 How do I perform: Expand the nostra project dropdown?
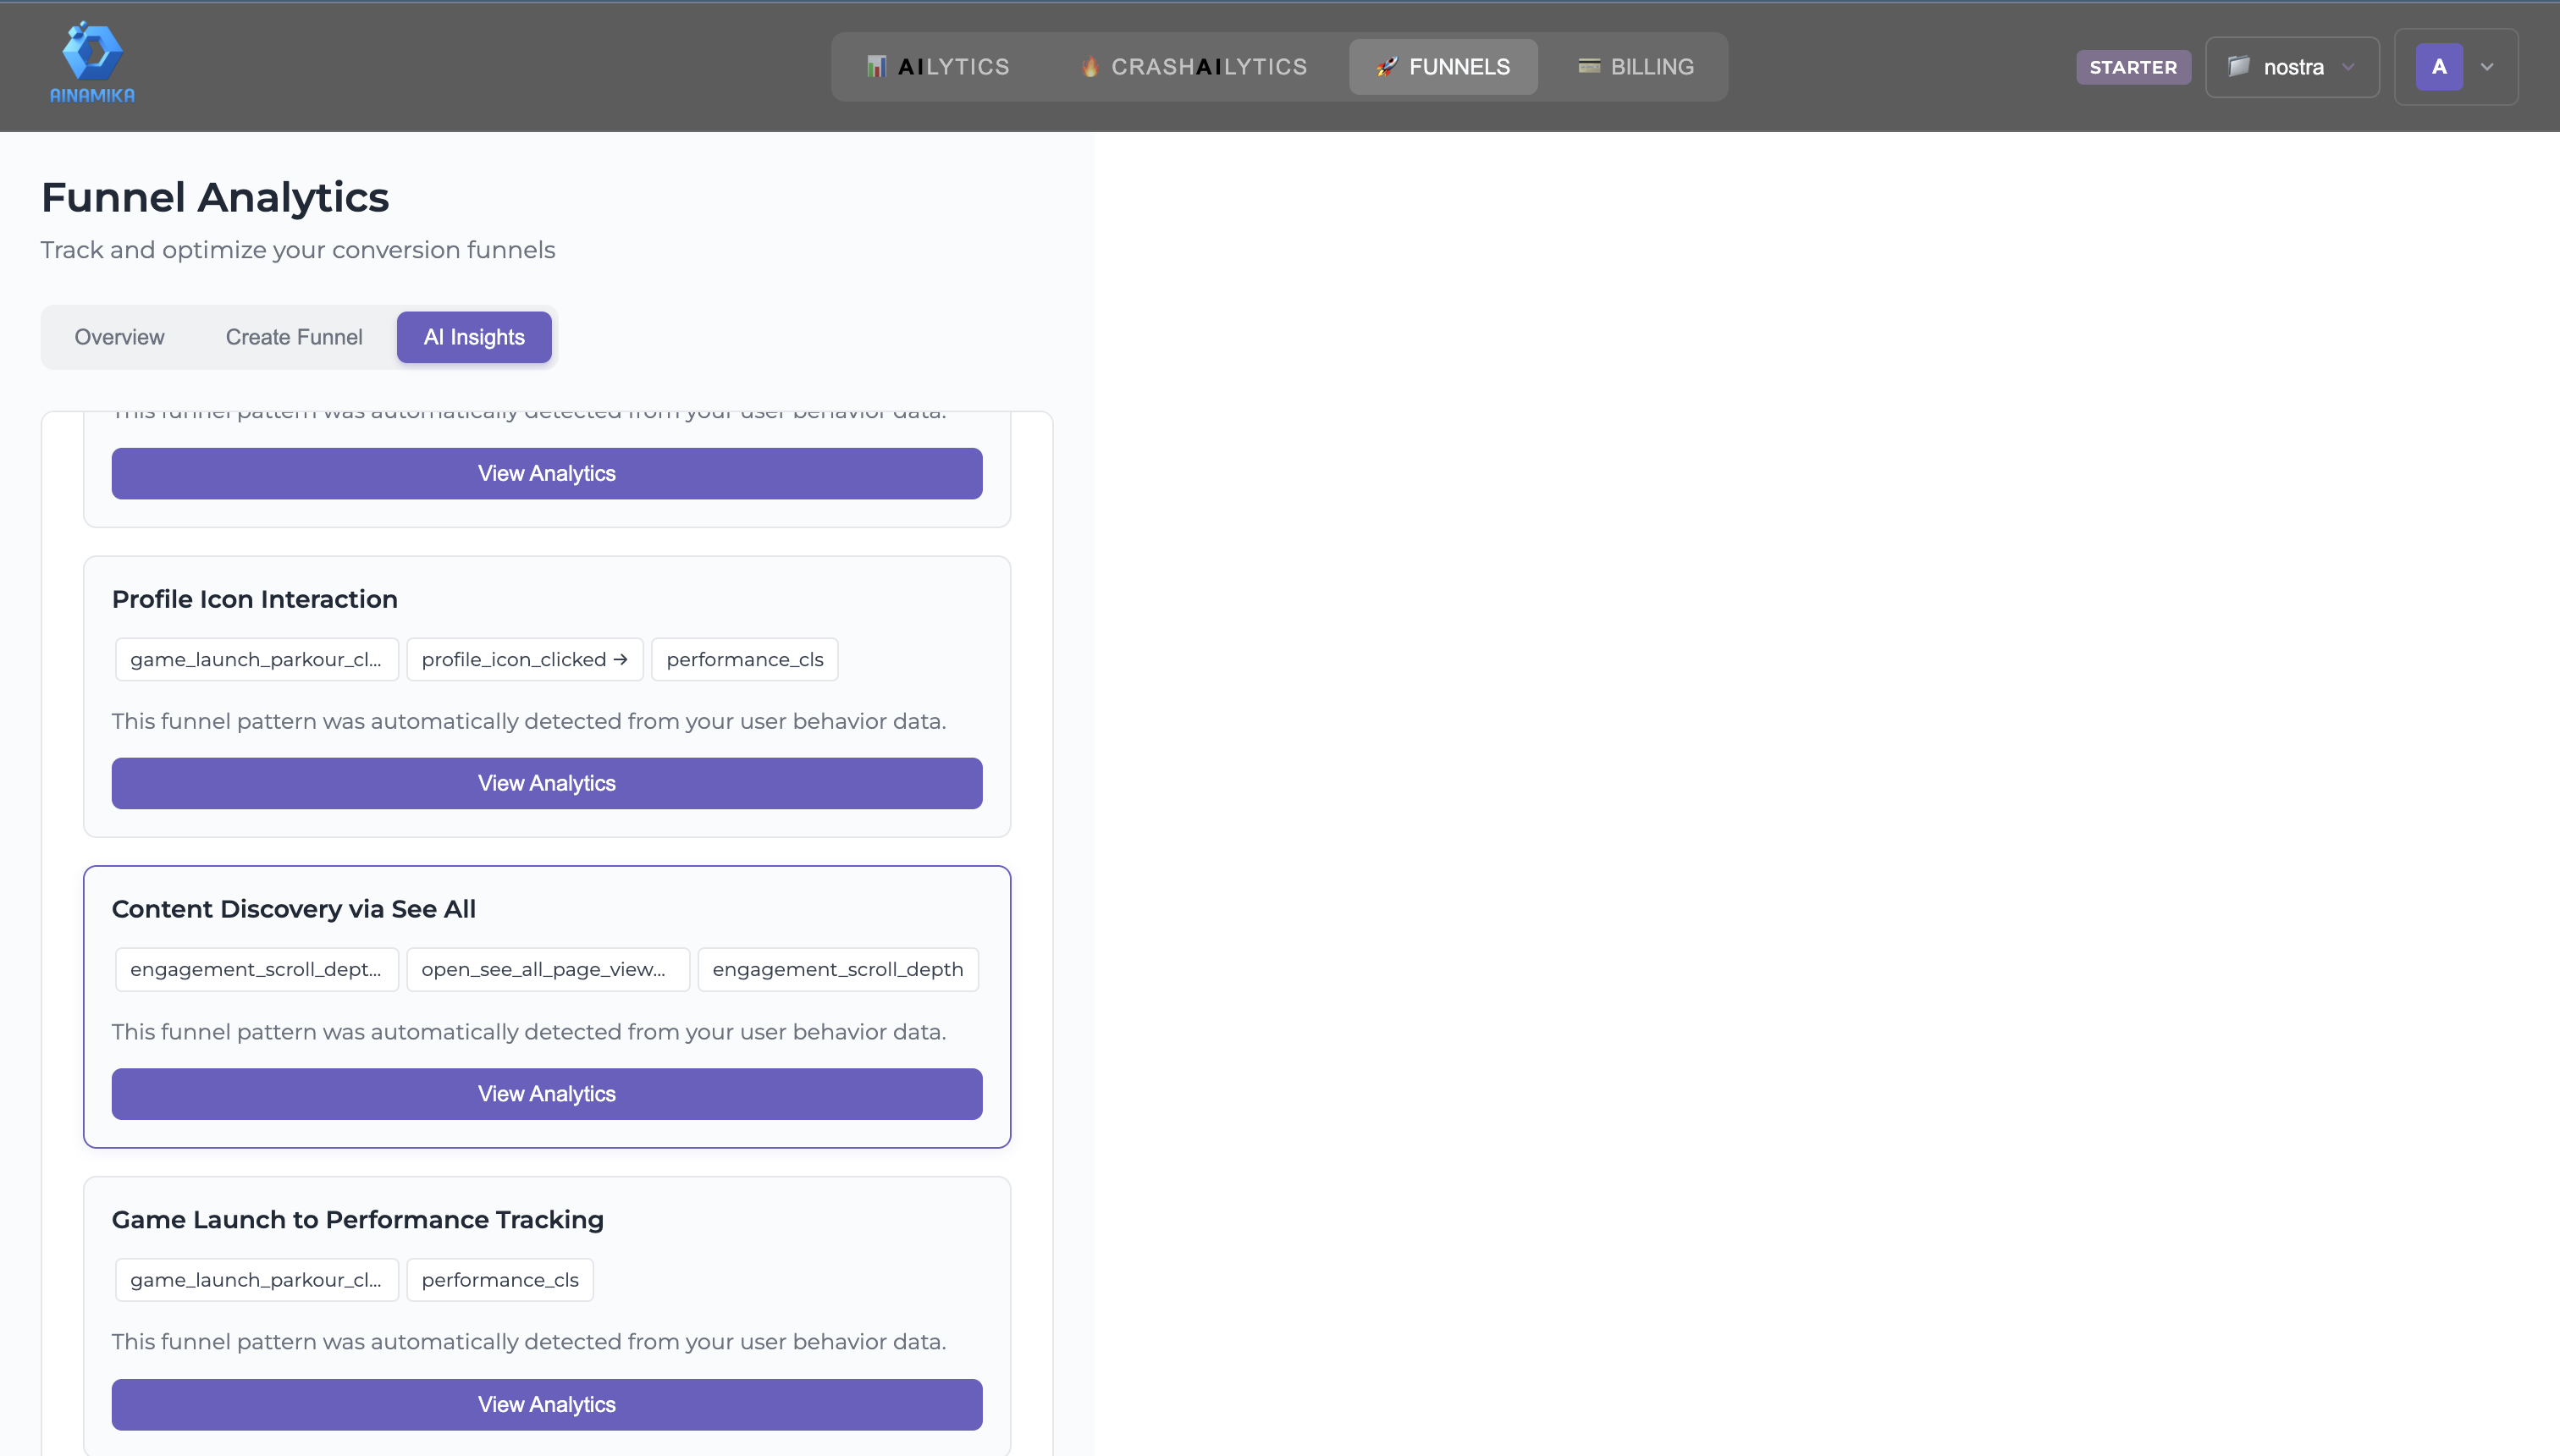(2291, 66)
